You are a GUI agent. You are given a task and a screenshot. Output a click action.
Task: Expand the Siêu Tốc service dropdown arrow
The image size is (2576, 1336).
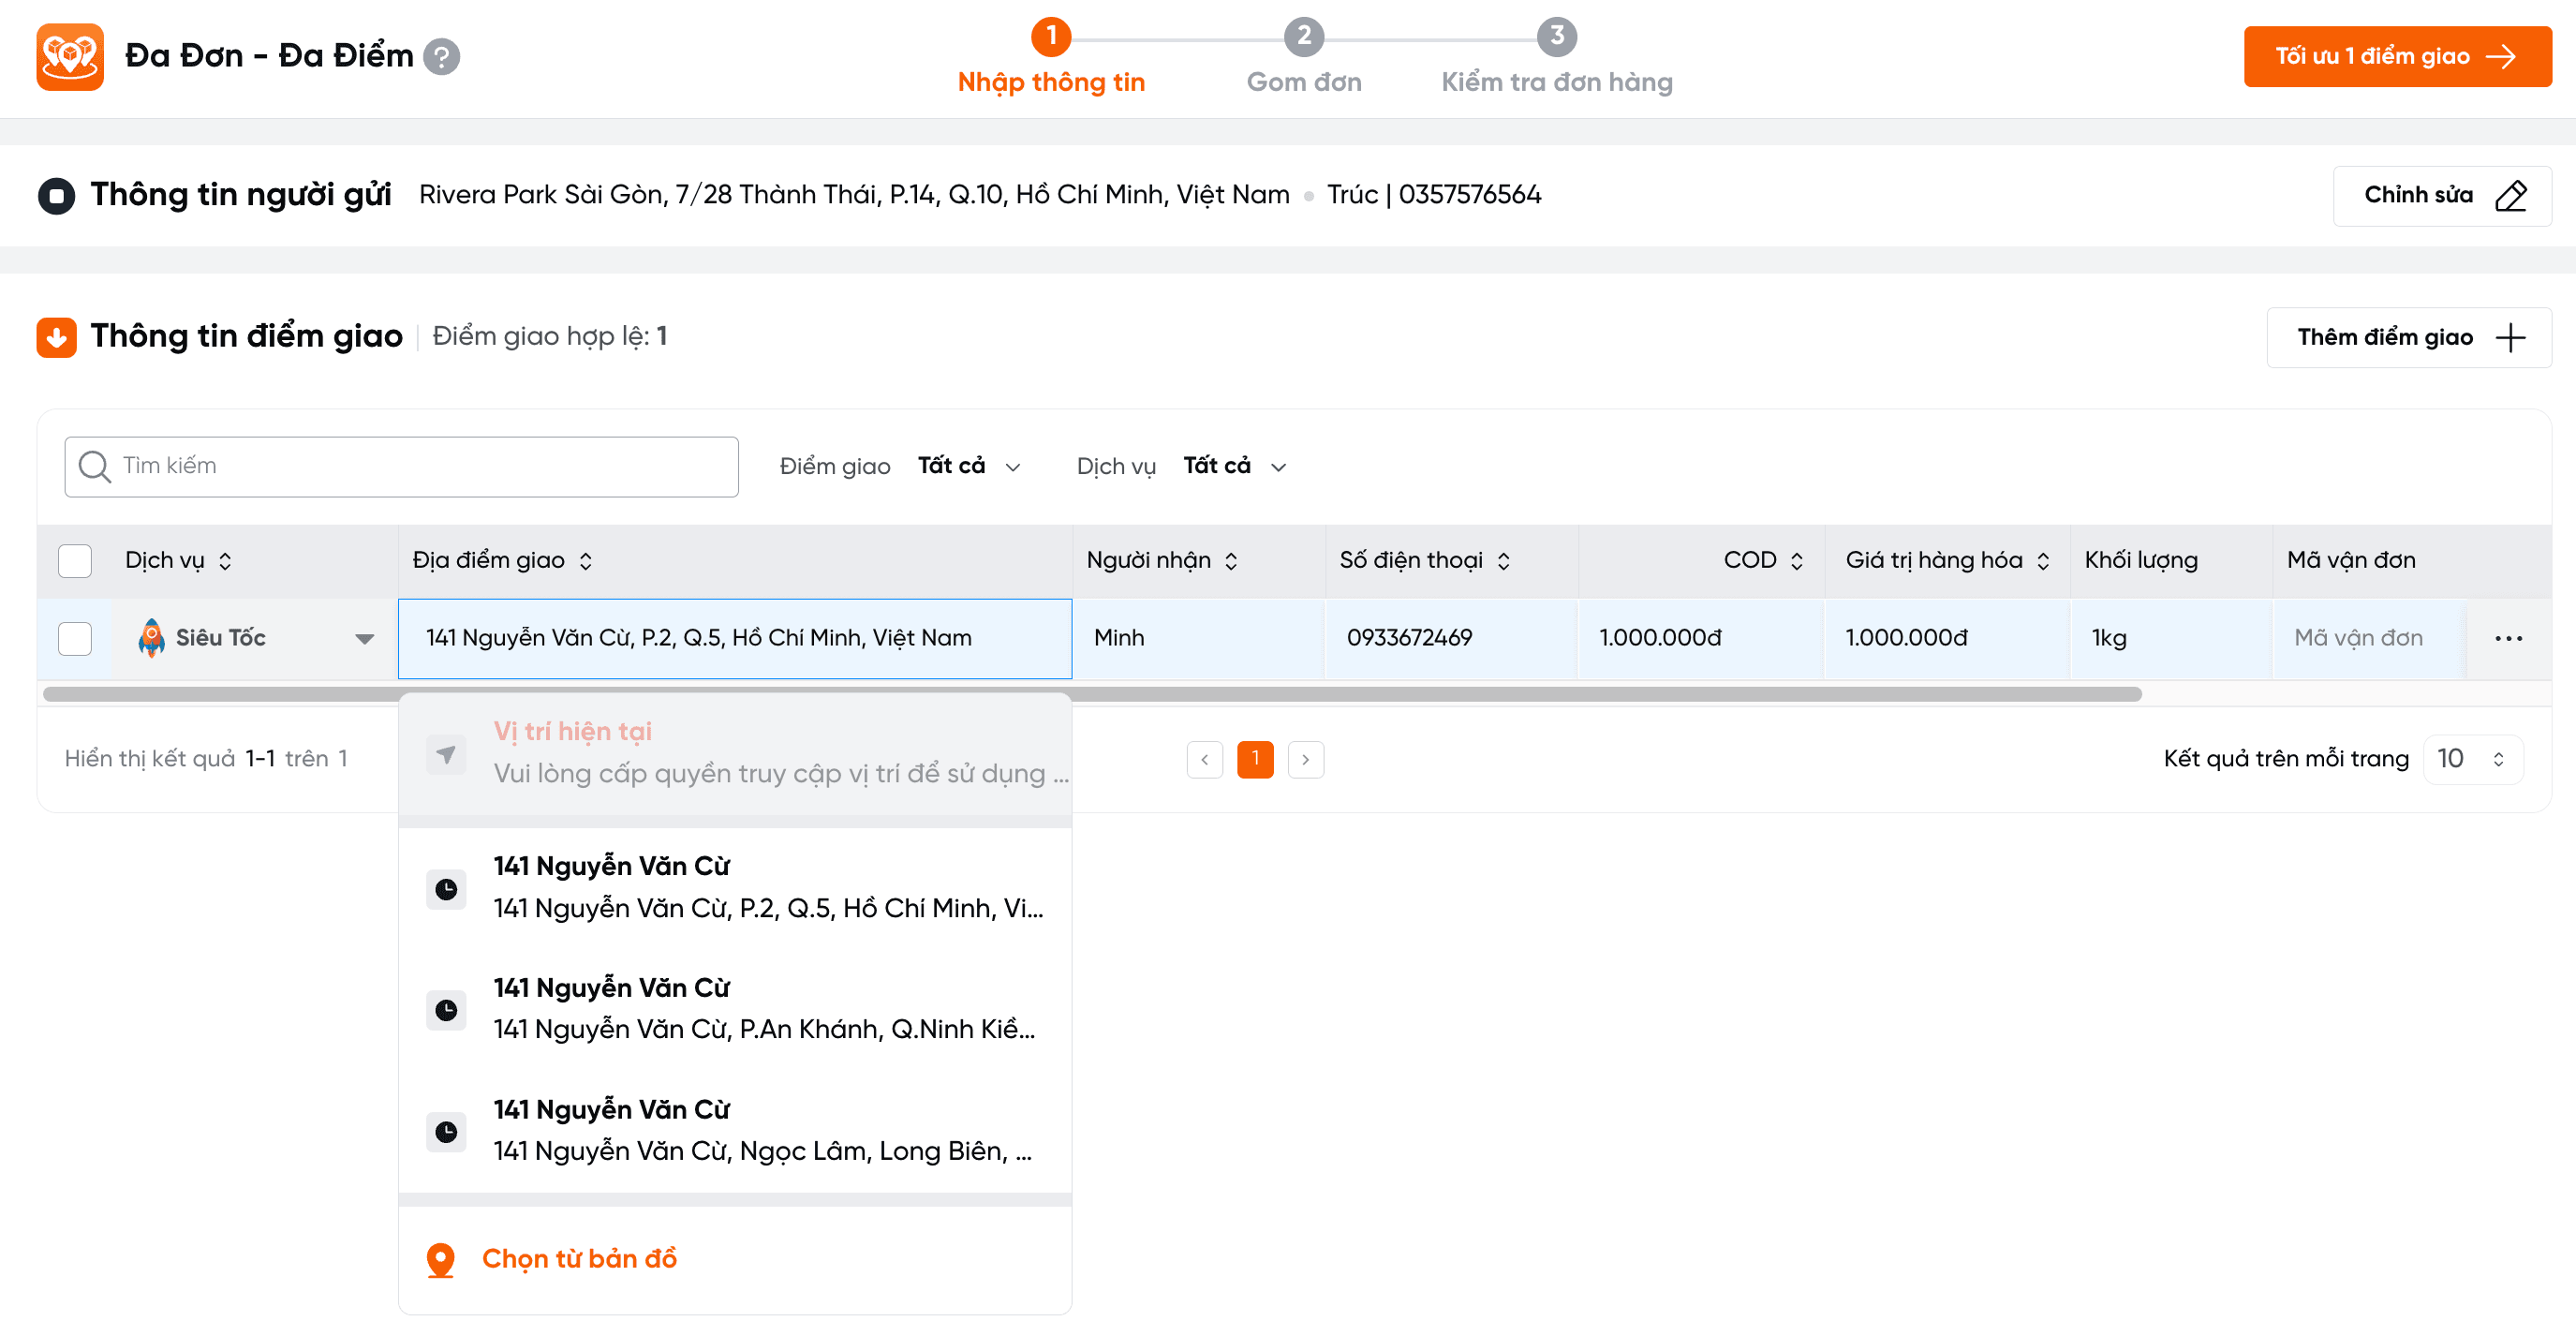click(x=364, y=638)
